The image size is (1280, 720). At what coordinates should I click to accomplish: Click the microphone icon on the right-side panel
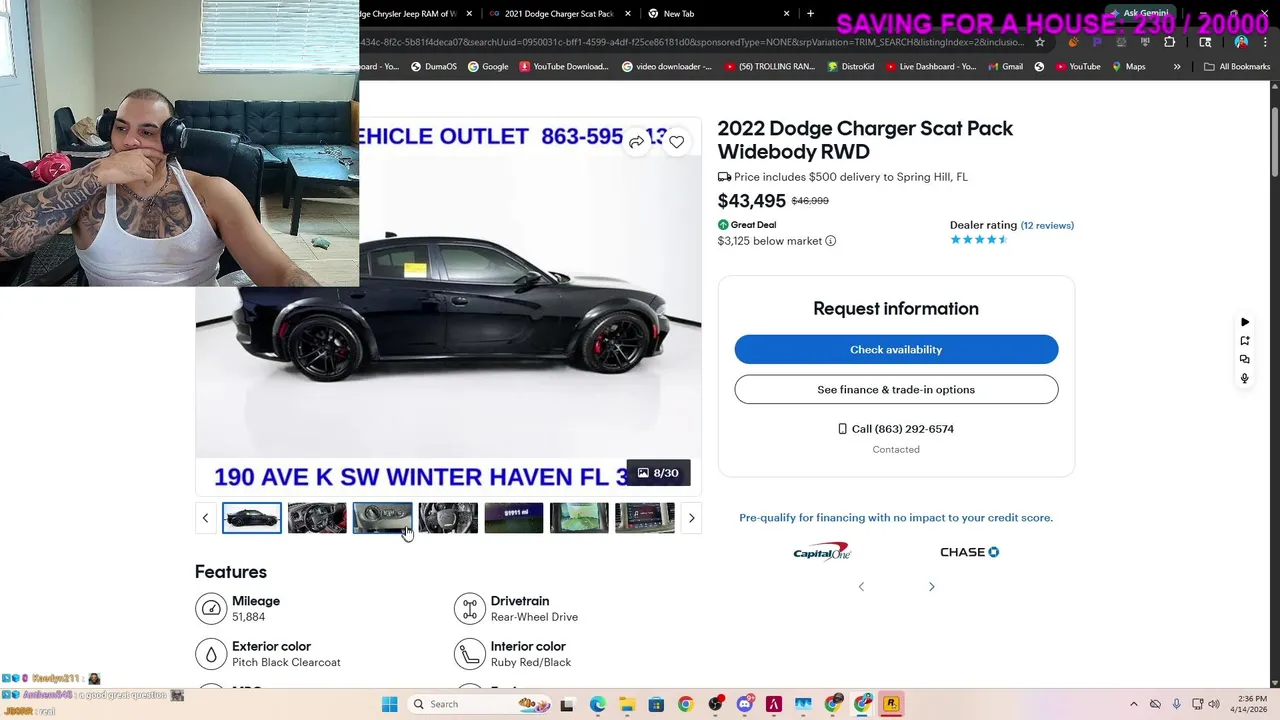tap(1245, 378)
